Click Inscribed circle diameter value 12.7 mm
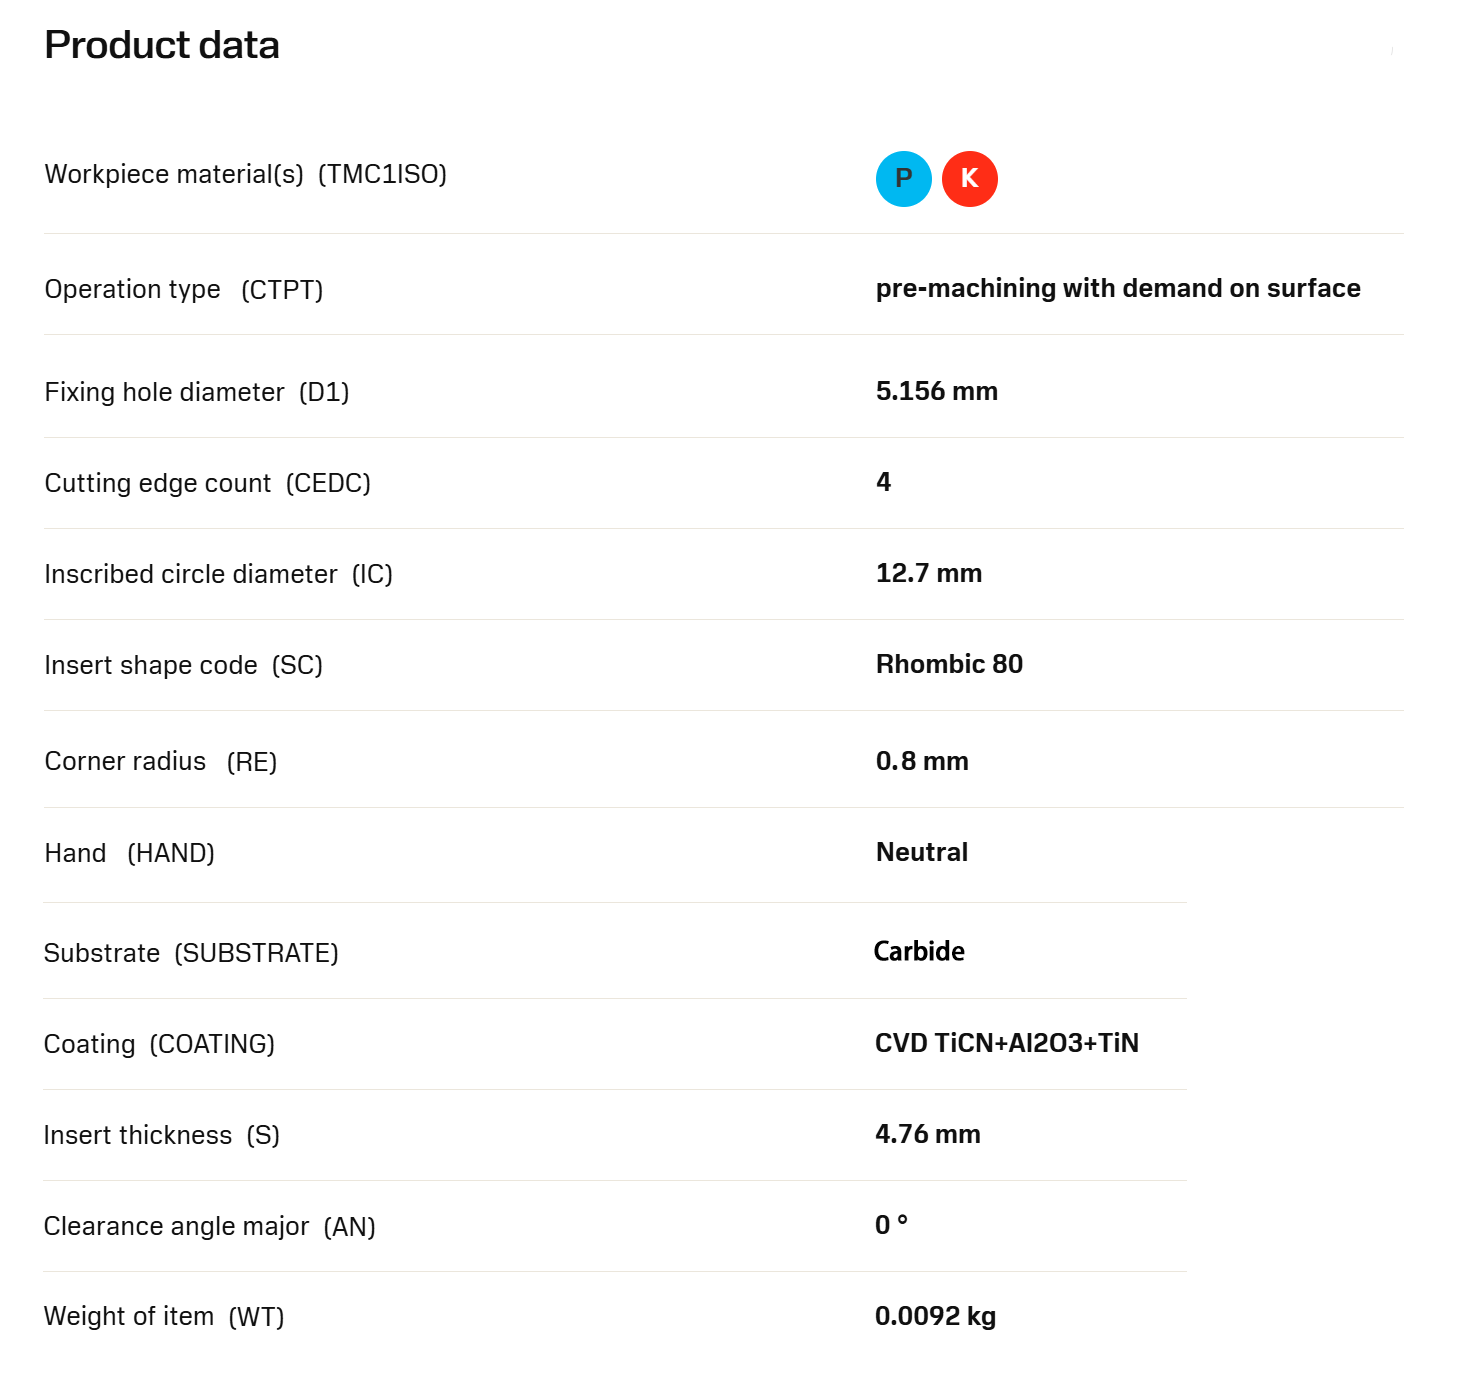 (x=928, y=573)
